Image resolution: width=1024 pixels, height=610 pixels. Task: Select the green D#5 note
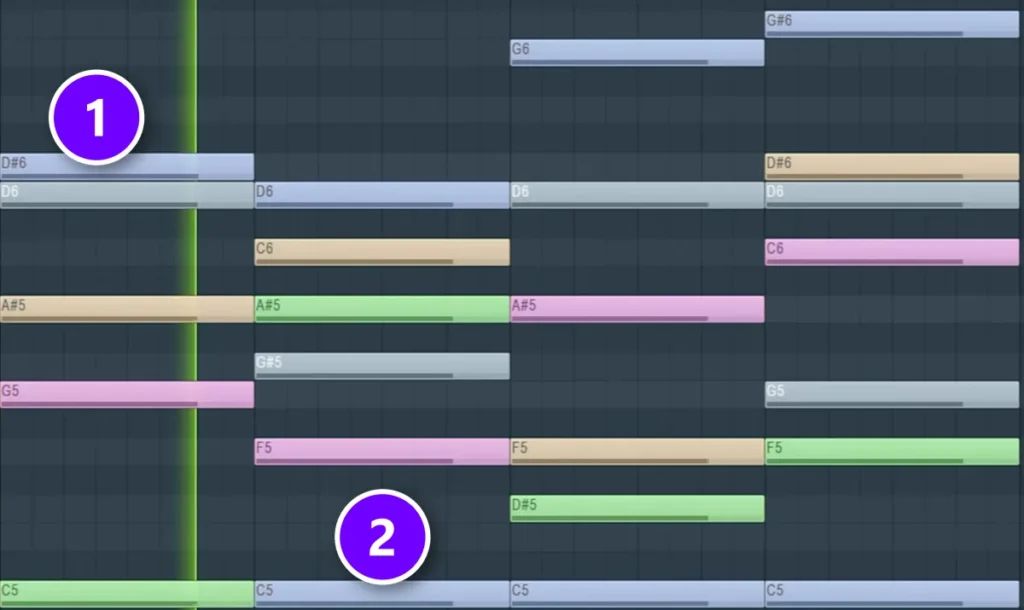coord(637,508)
